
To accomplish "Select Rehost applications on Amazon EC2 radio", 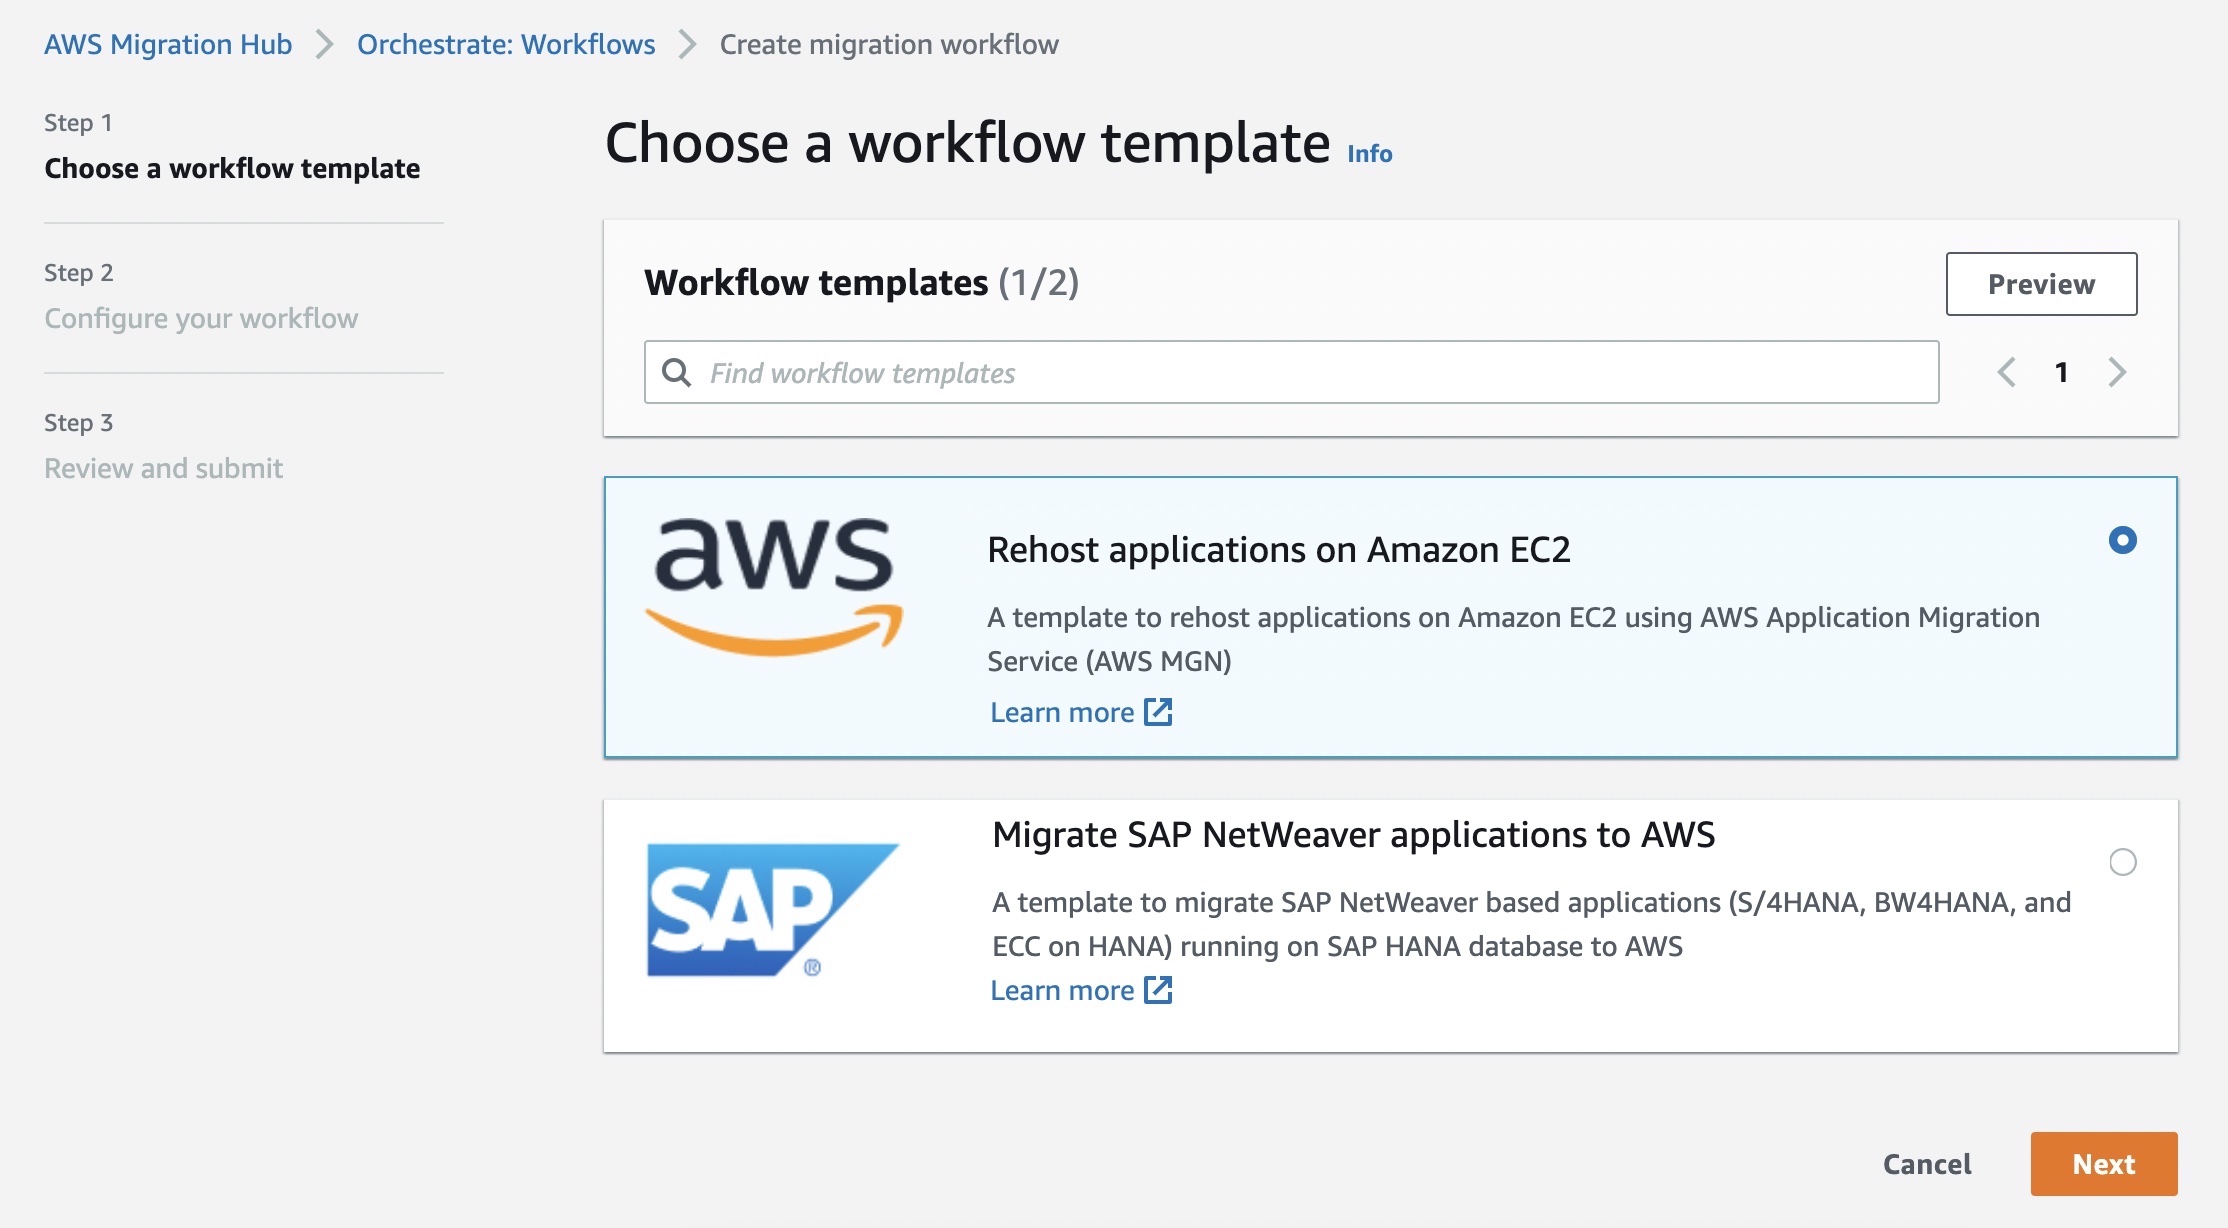I will (x=2122, y=540).
